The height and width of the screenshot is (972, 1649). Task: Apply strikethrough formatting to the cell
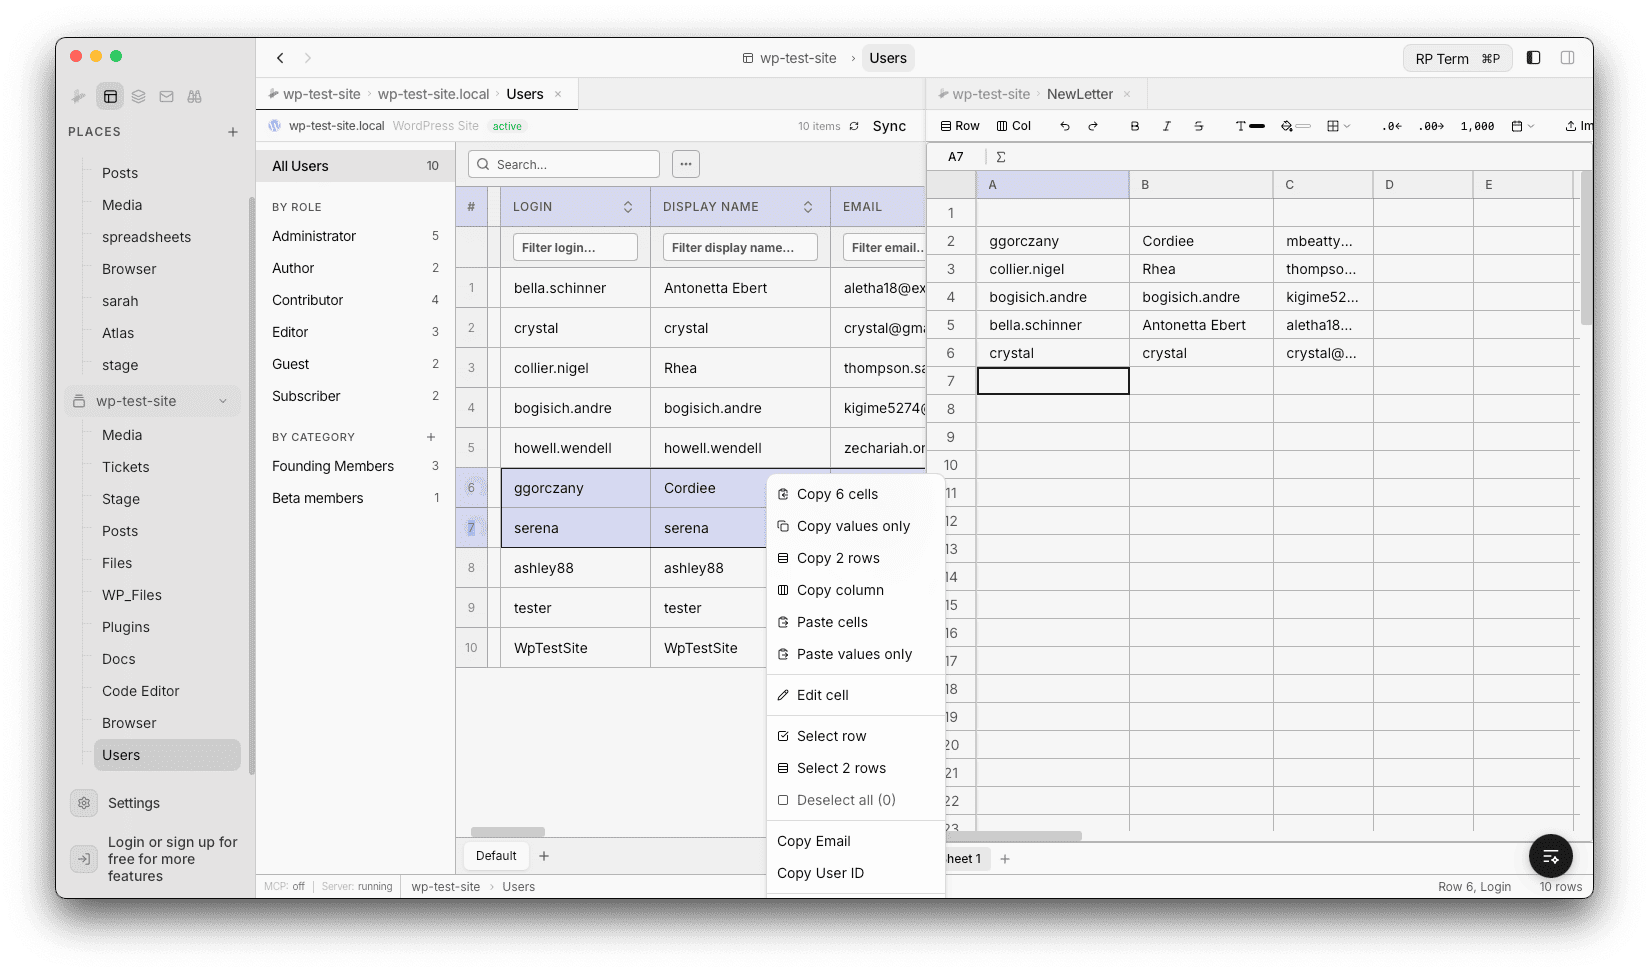1198,126
